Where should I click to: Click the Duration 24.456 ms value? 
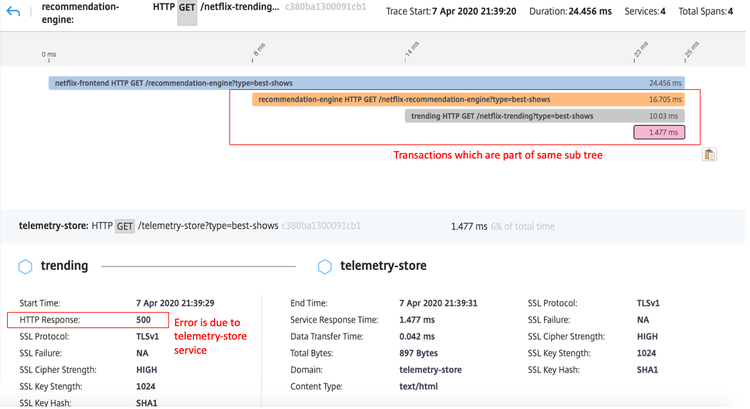(590, 11)
